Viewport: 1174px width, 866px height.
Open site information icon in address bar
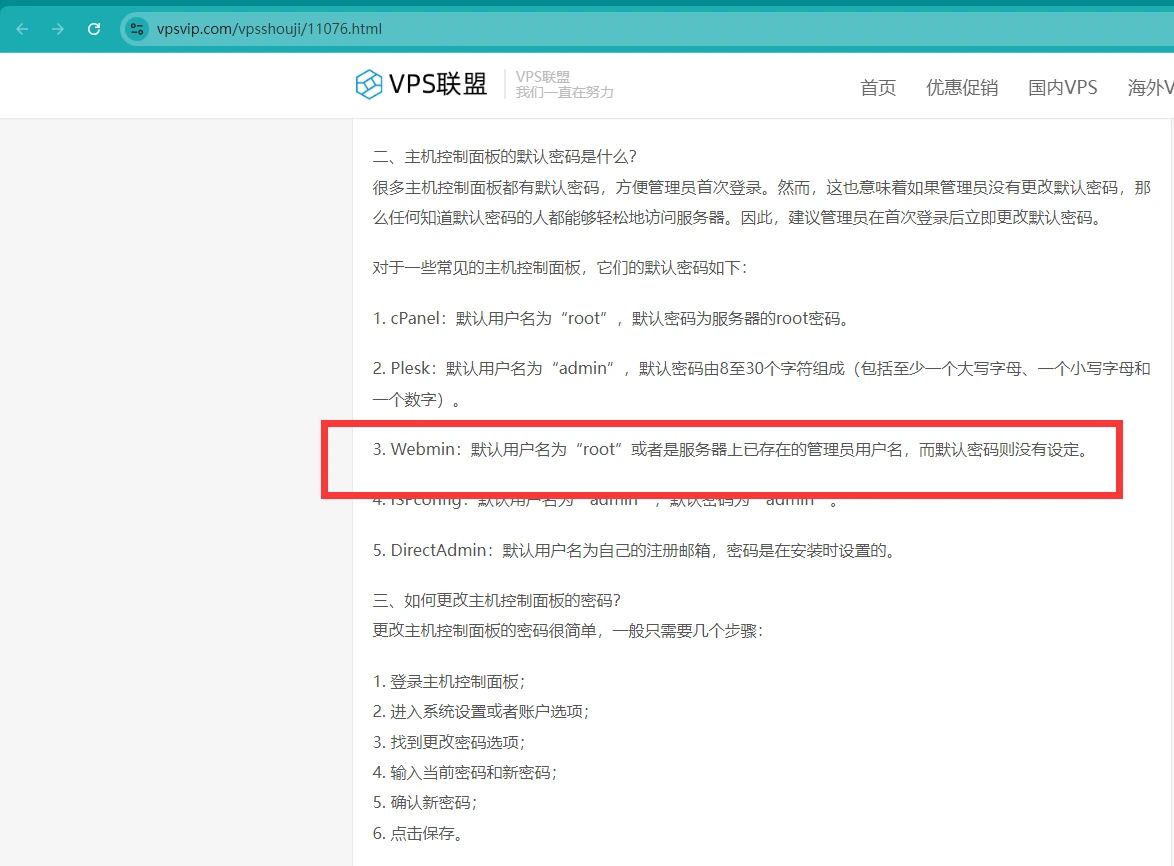[x=136, y=29]
